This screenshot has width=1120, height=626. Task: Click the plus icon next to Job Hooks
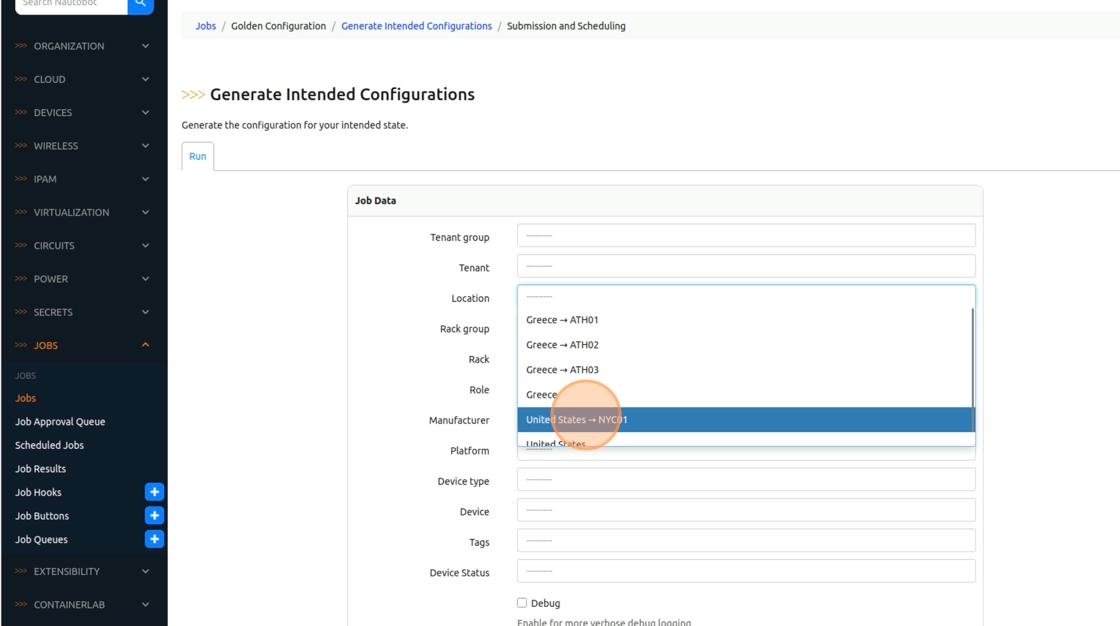[x=154, y=492]
